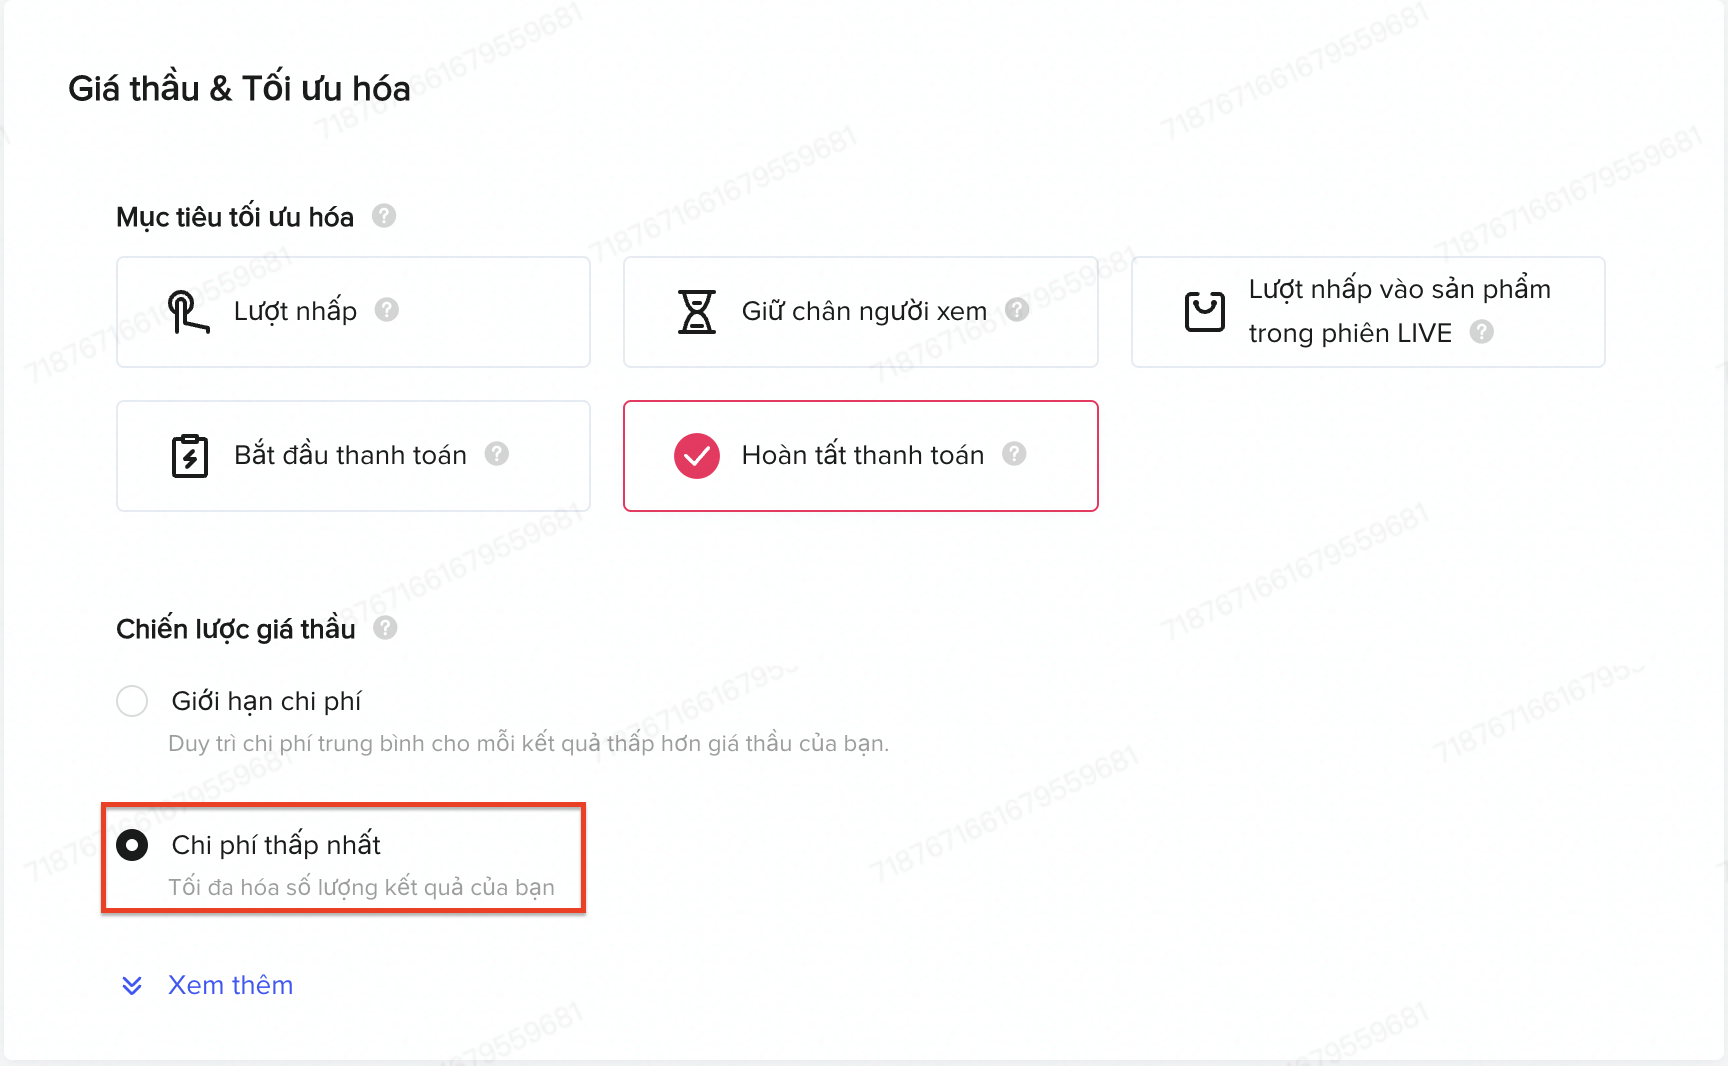Viewport: 1728px width, 1066px height.
Task: Choose the Lượt nhấp optimization goal label
Action: pyautogui.click(x=295, y=311)
